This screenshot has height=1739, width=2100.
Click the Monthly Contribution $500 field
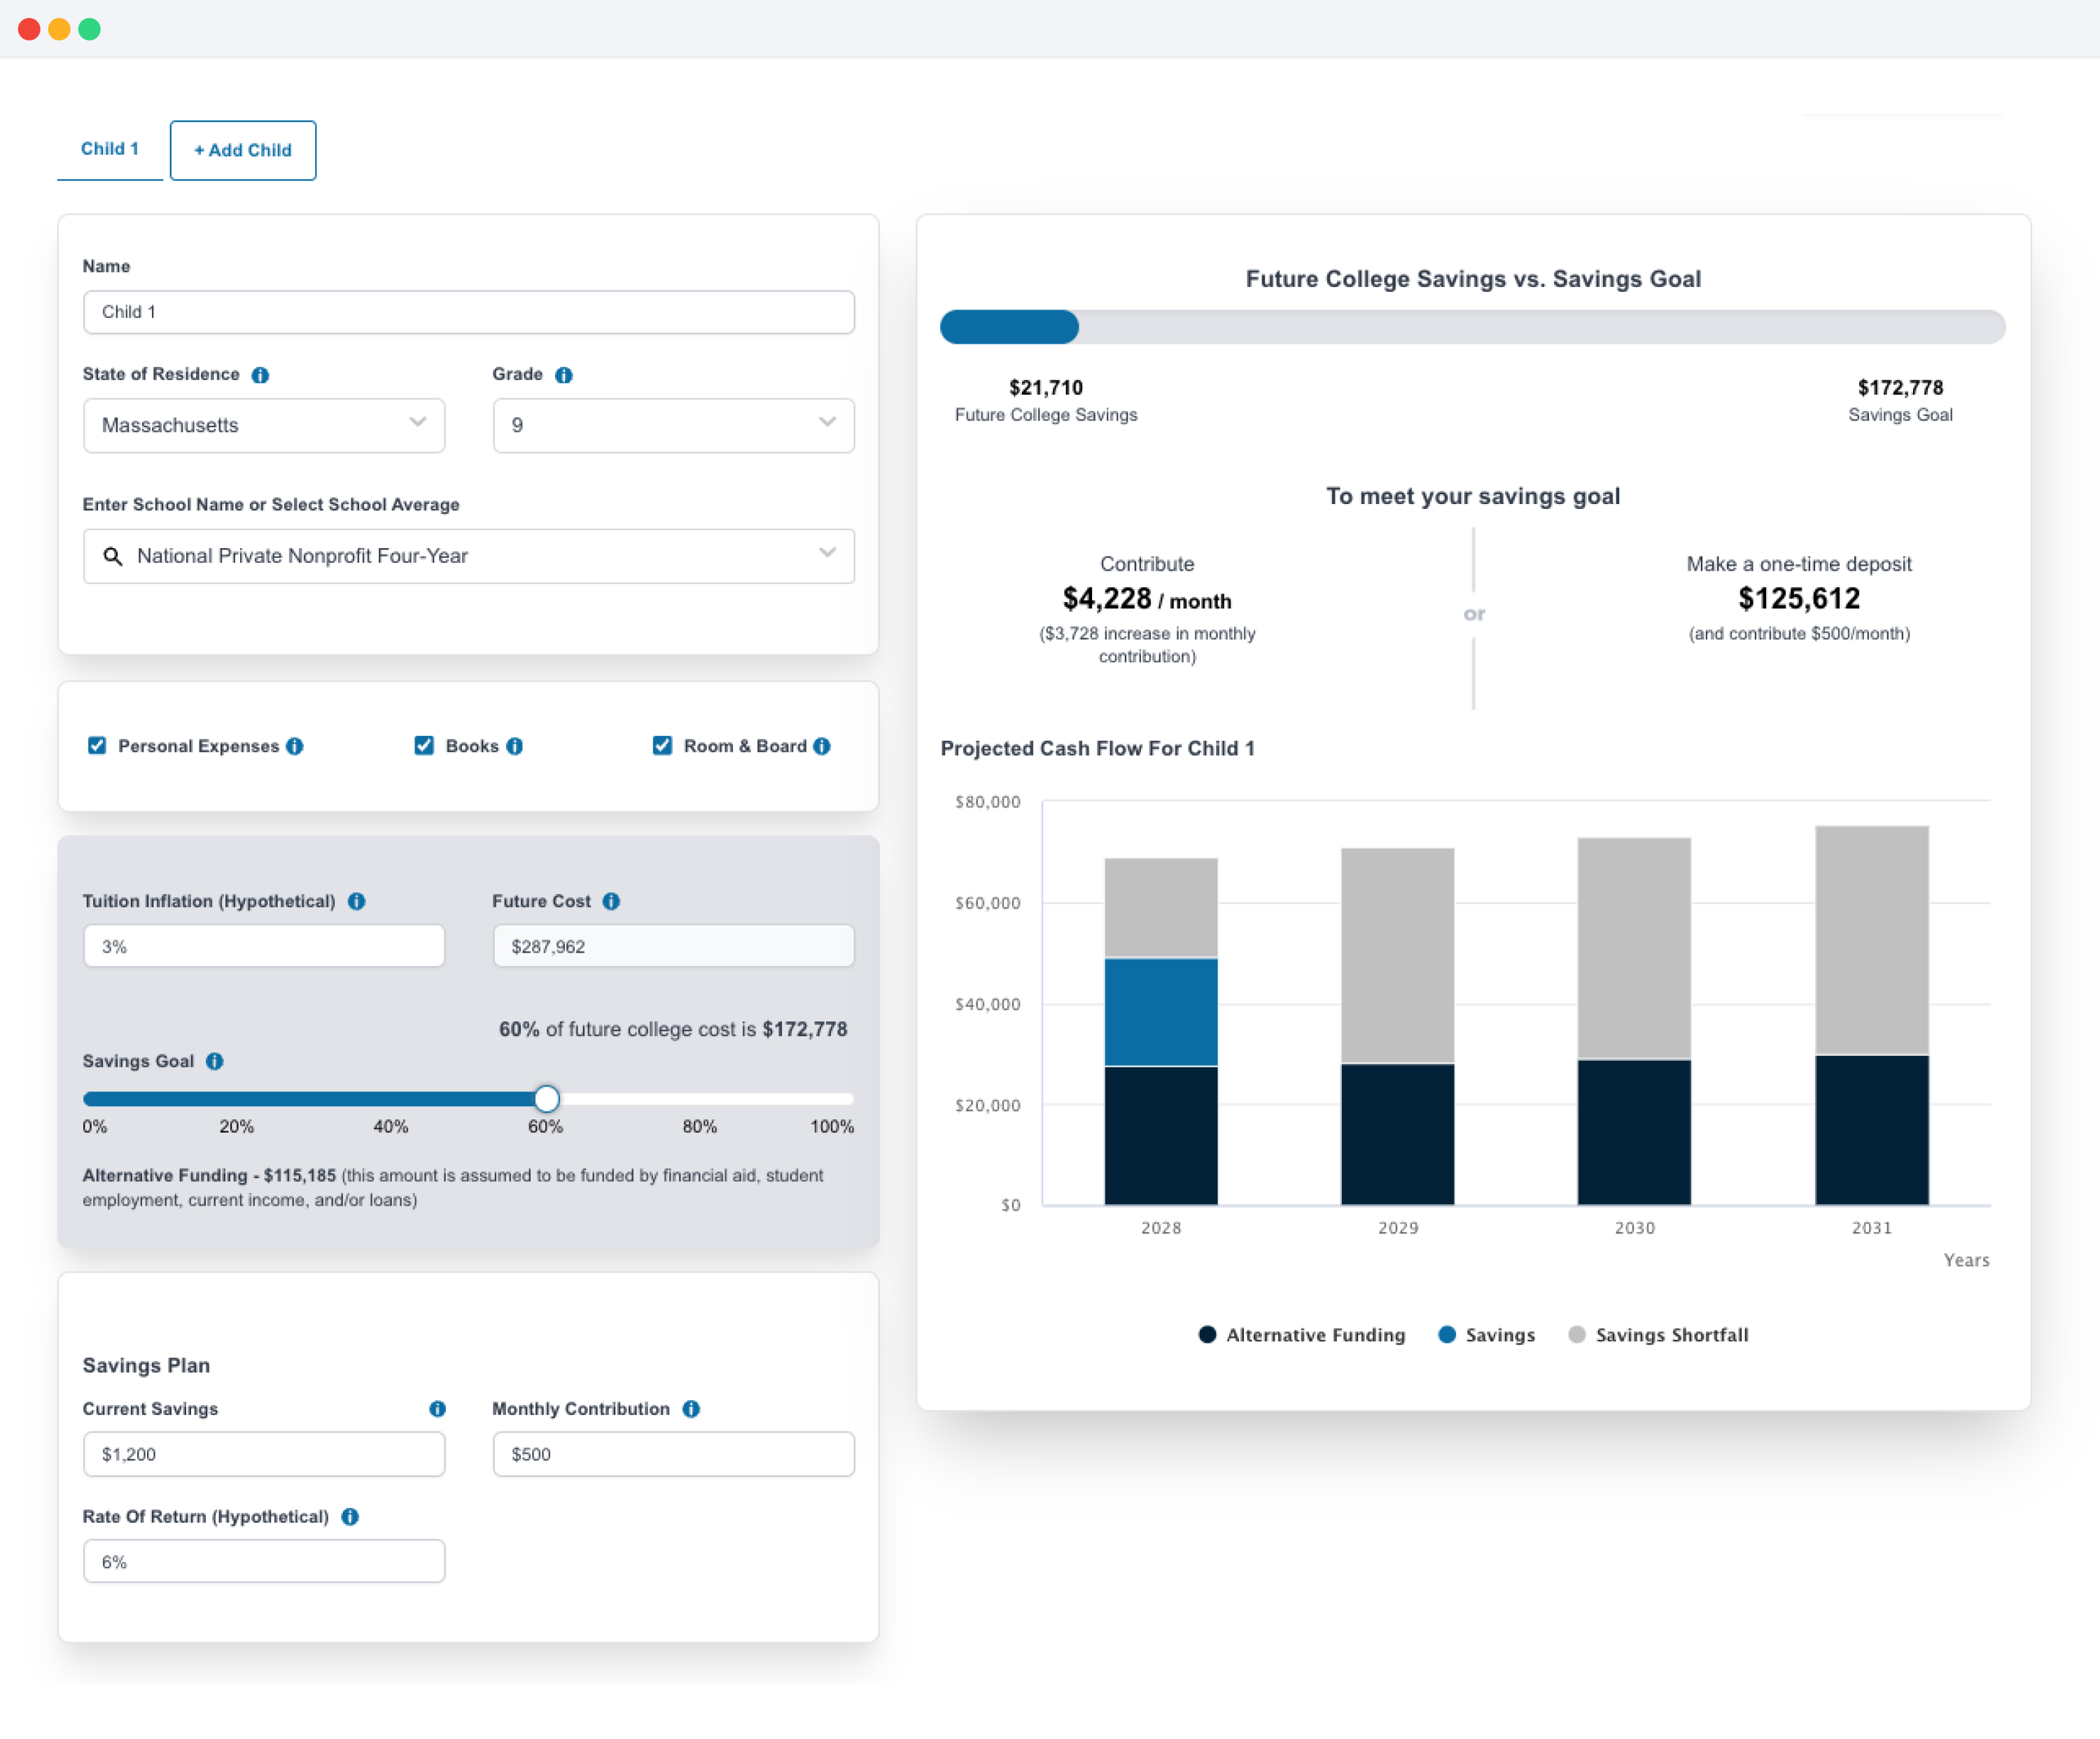pyautogui.click(x=674, y=1454)
